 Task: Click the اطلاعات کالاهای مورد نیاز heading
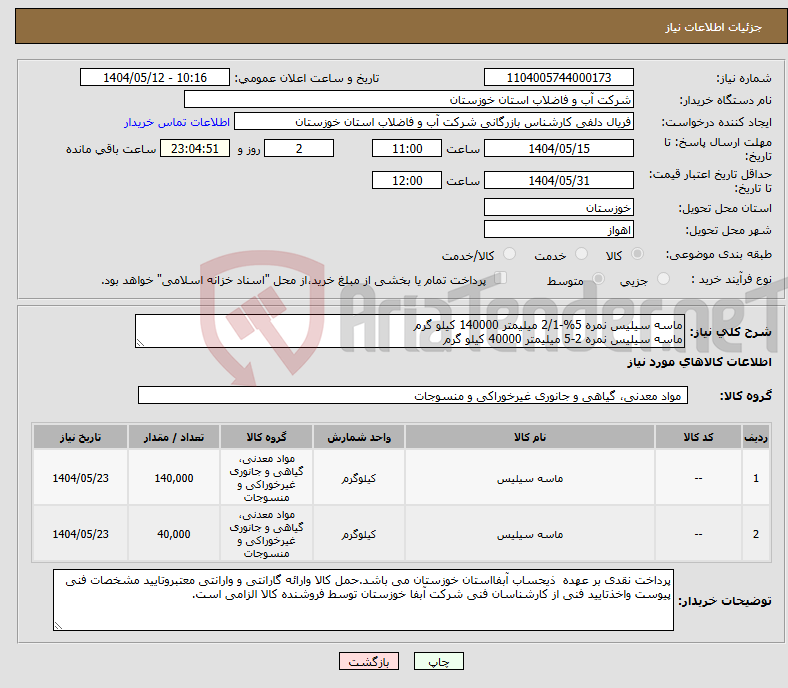[x=699, y=362]
